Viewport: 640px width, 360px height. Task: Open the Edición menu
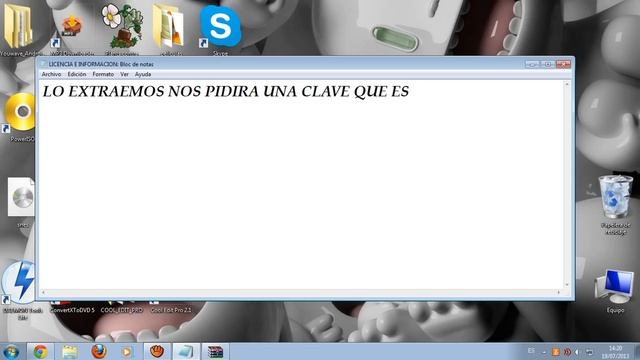pyautogui.click(x=77, y=74)
